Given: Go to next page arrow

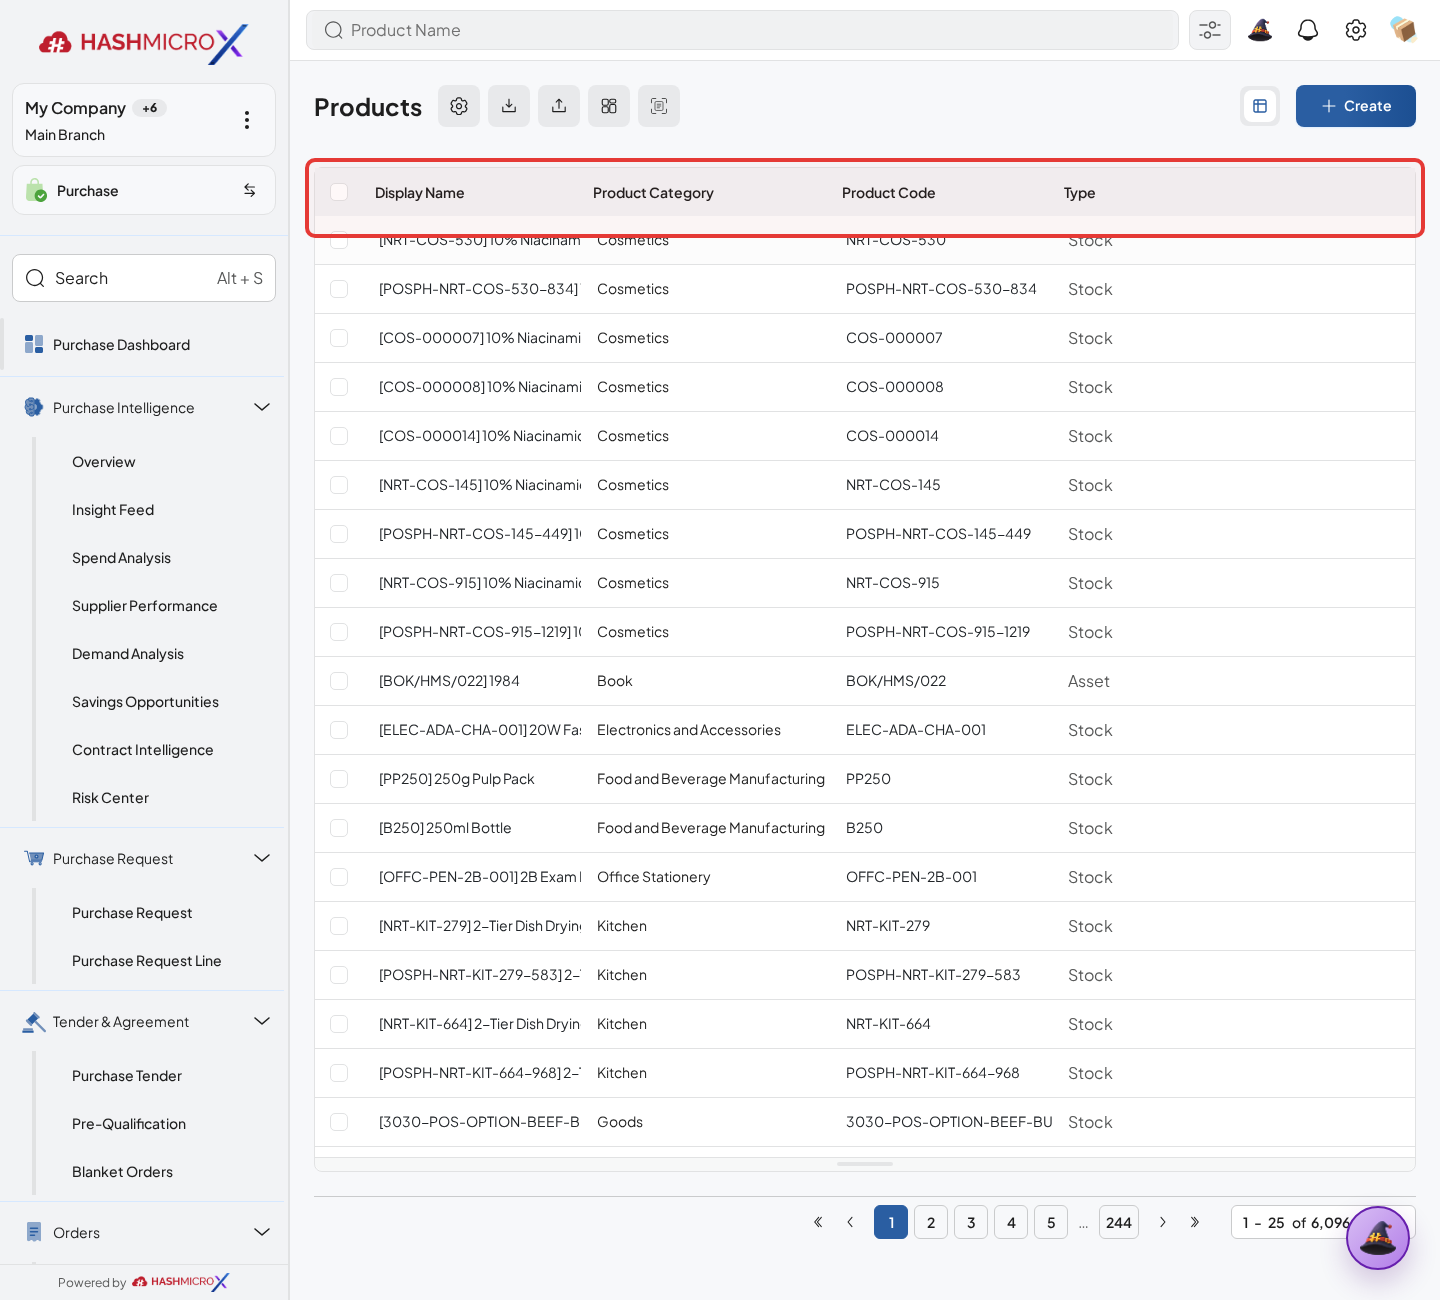Looking at the screenshot, I should tap(1163, 1222).
